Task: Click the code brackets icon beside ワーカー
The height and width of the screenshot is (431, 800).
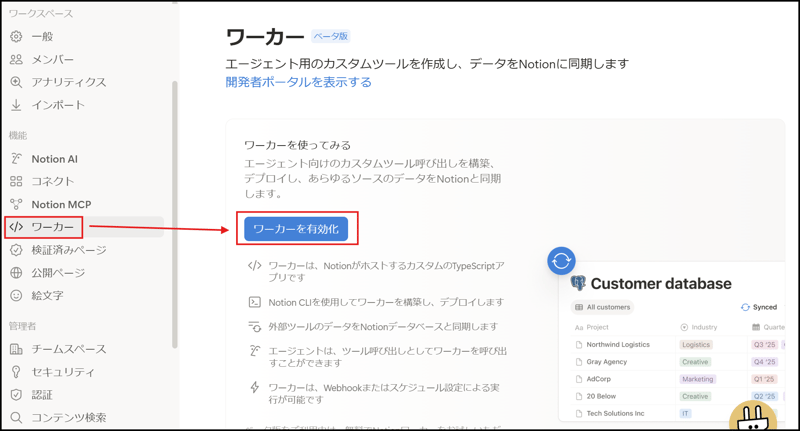Action: (x=16, y=226)
